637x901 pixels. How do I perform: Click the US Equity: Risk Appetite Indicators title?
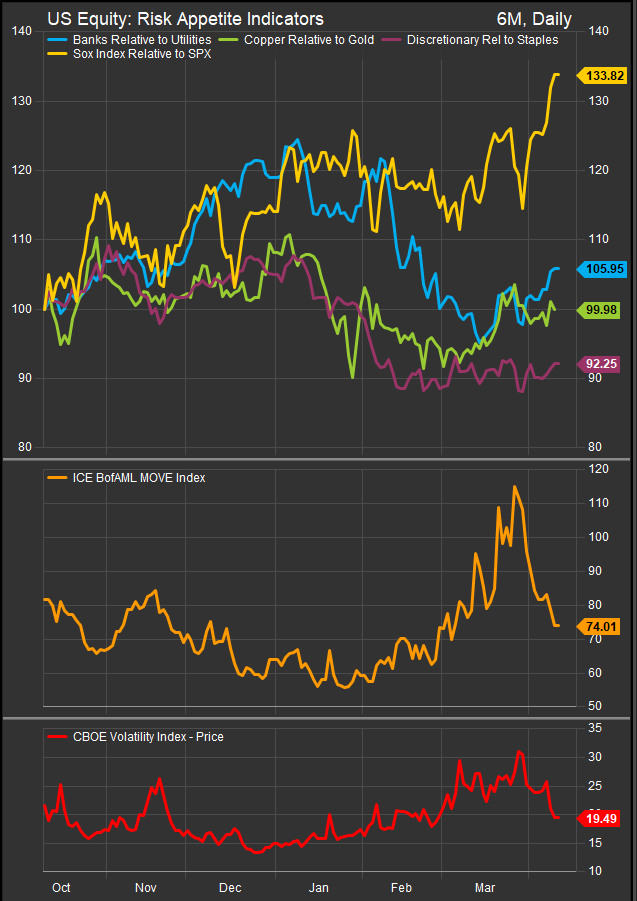[185, 18]
